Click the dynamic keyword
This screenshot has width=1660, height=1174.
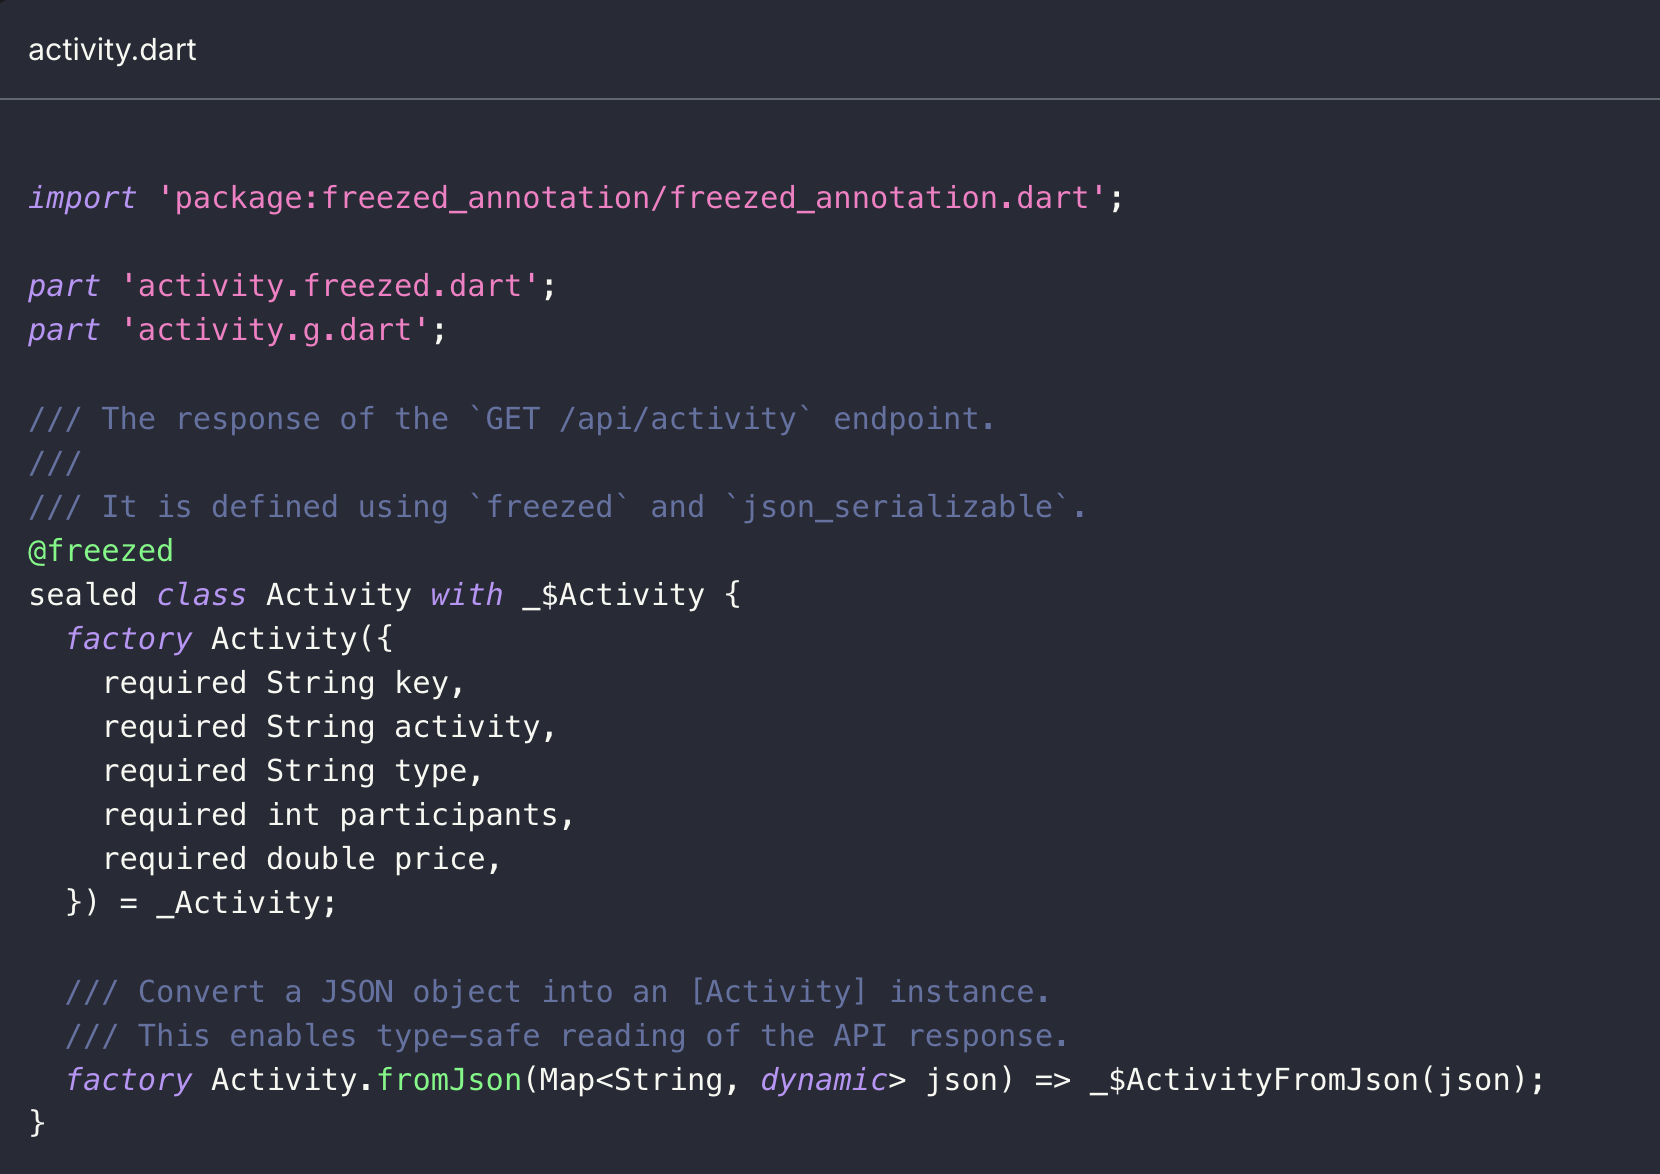tap(824, 1079)
